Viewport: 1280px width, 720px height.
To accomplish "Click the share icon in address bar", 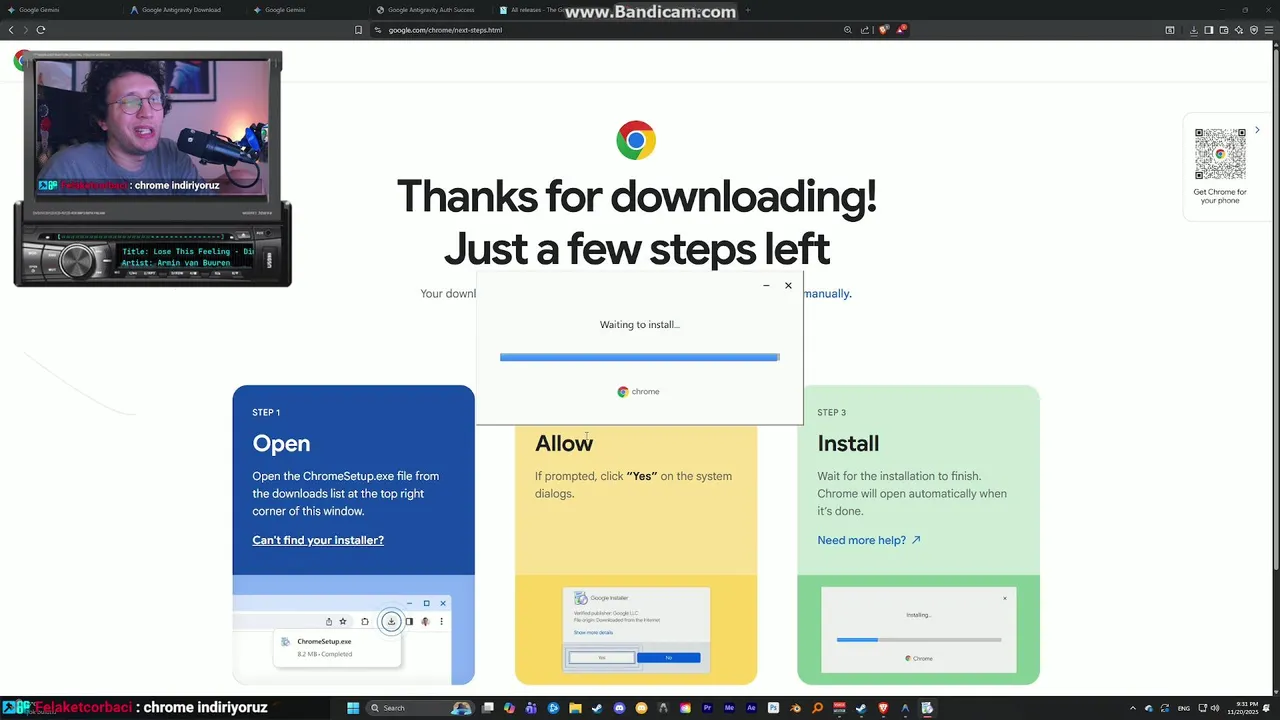I will 866,30.
